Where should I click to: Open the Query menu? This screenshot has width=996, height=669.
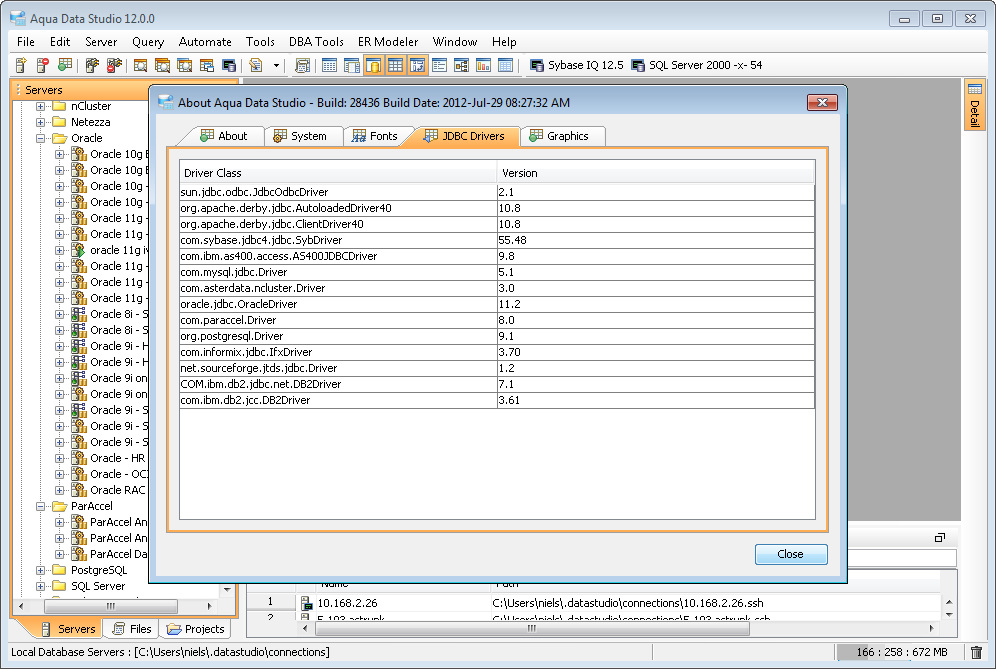[148, 42]
